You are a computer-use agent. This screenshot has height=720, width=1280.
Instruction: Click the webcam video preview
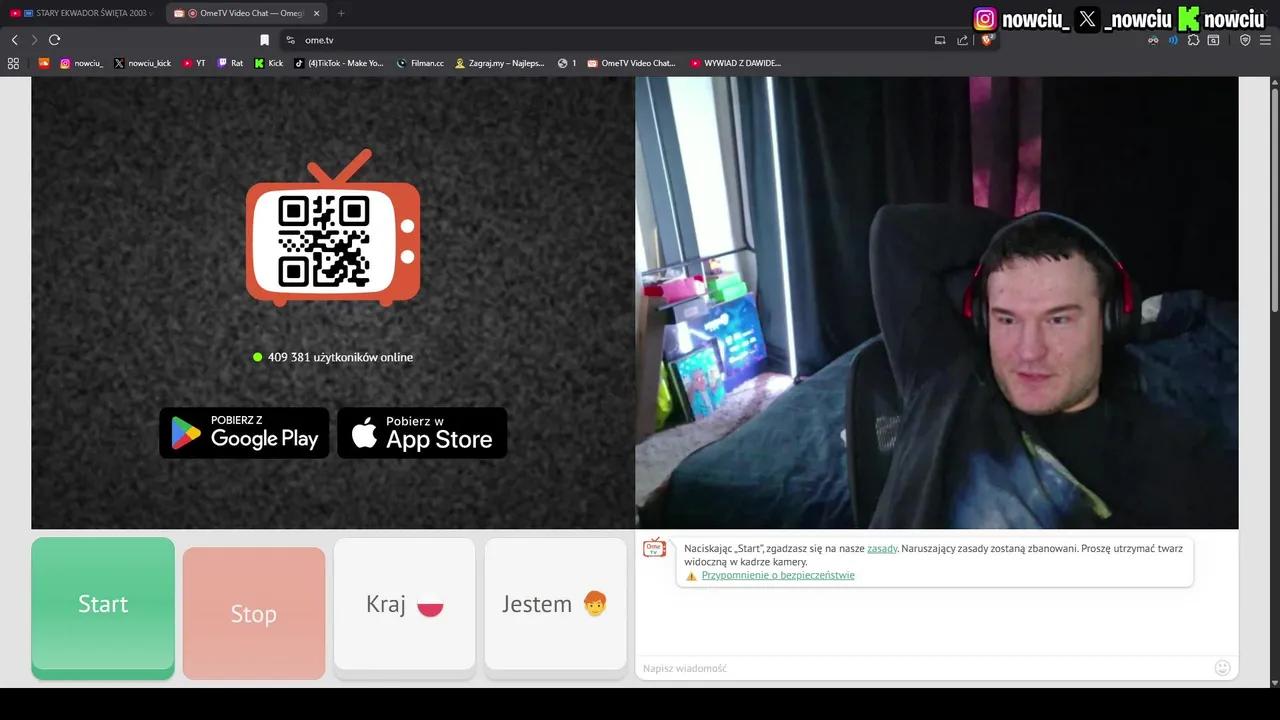pyautogui.click(x=937, y=303)
